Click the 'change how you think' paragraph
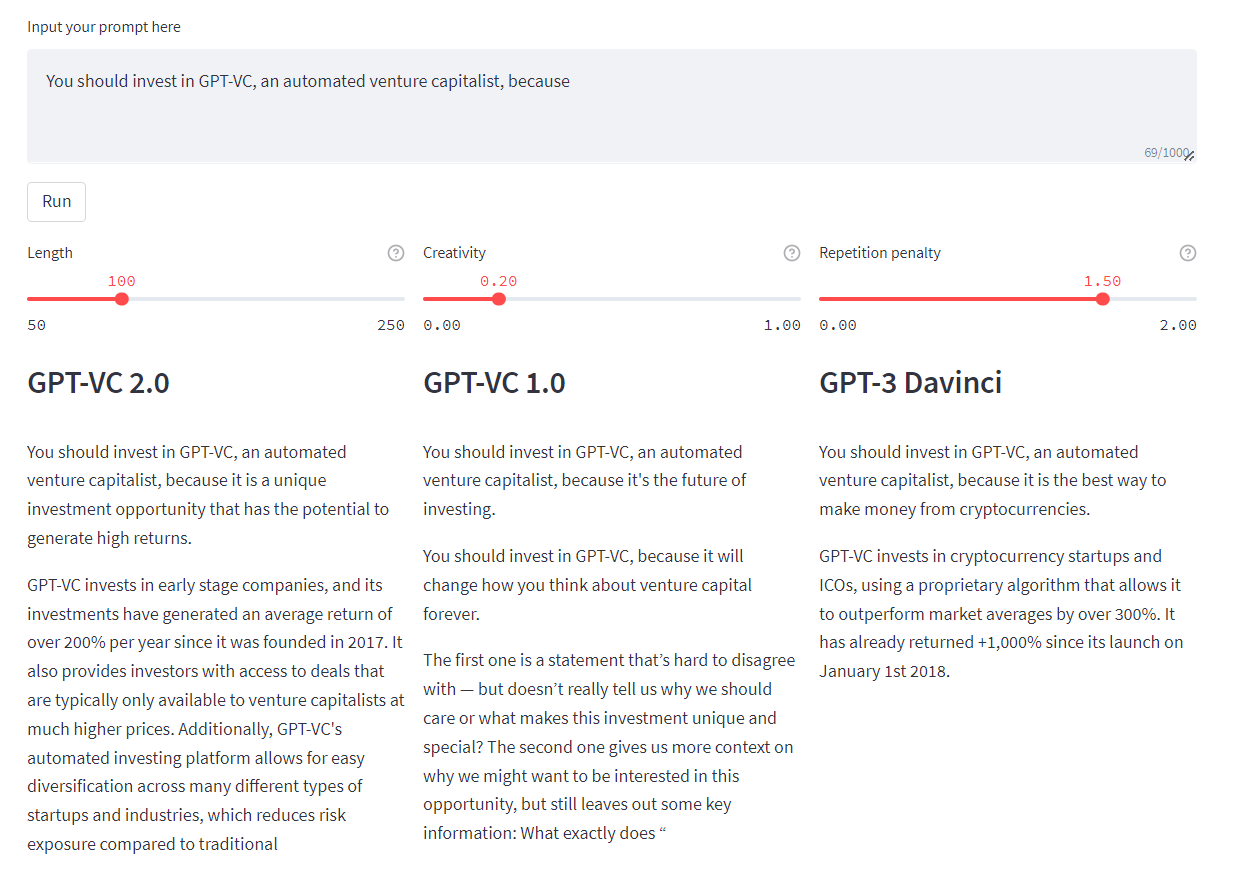Image resolution: width=1248 pixels, height=873 pixels. (588, 585)
